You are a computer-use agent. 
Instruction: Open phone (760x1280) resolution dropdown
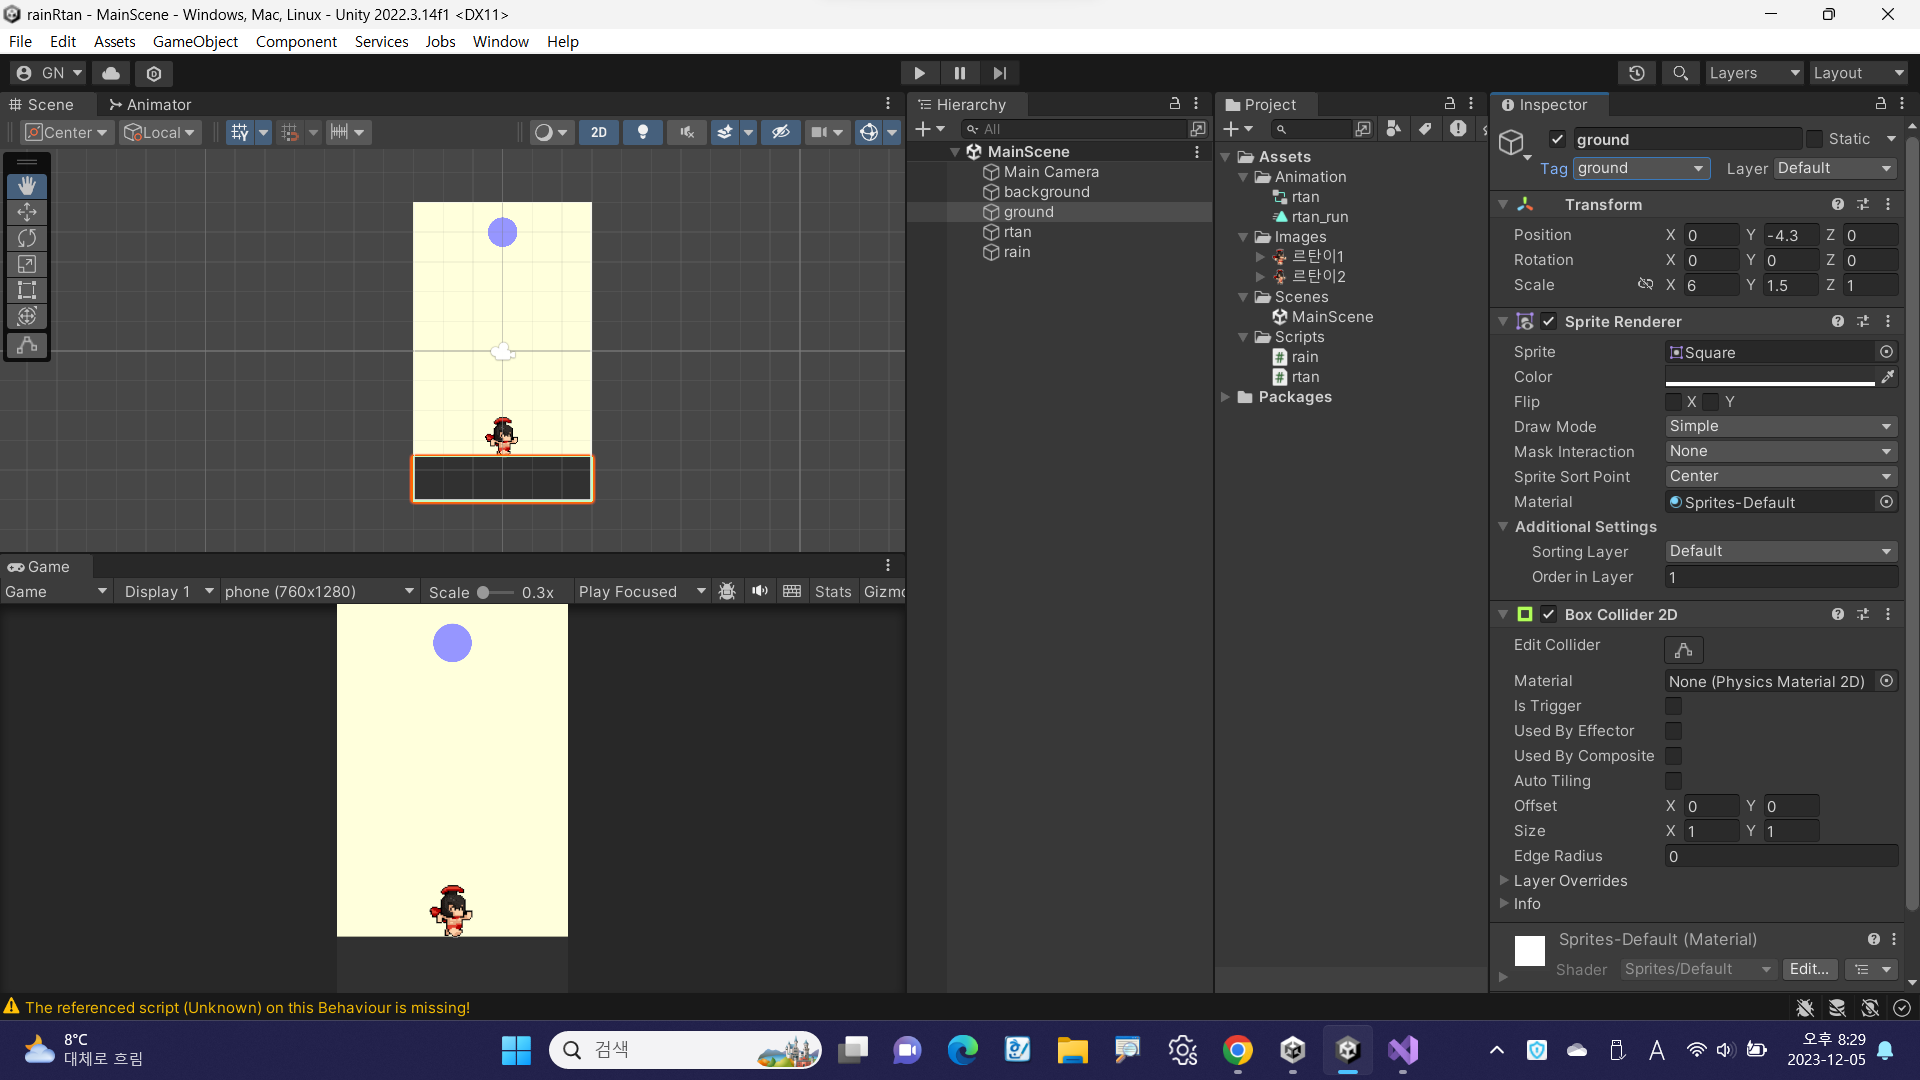(319, 591)
